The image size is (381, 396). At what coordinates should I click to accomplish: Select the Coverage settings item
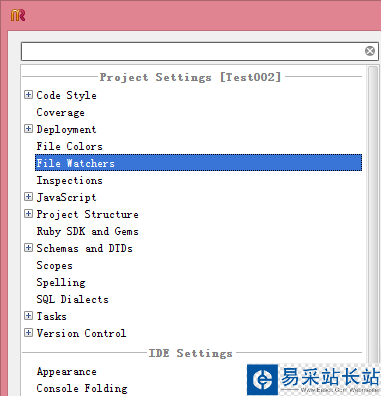(x=60, y=112)
